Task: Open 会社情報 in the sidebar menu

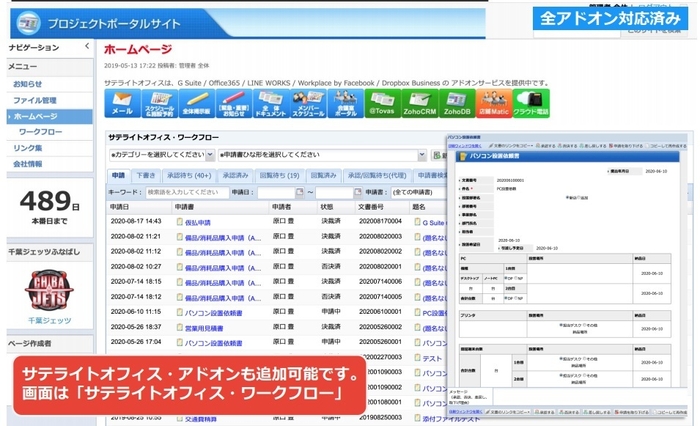Action: click(x=28, y=164)
